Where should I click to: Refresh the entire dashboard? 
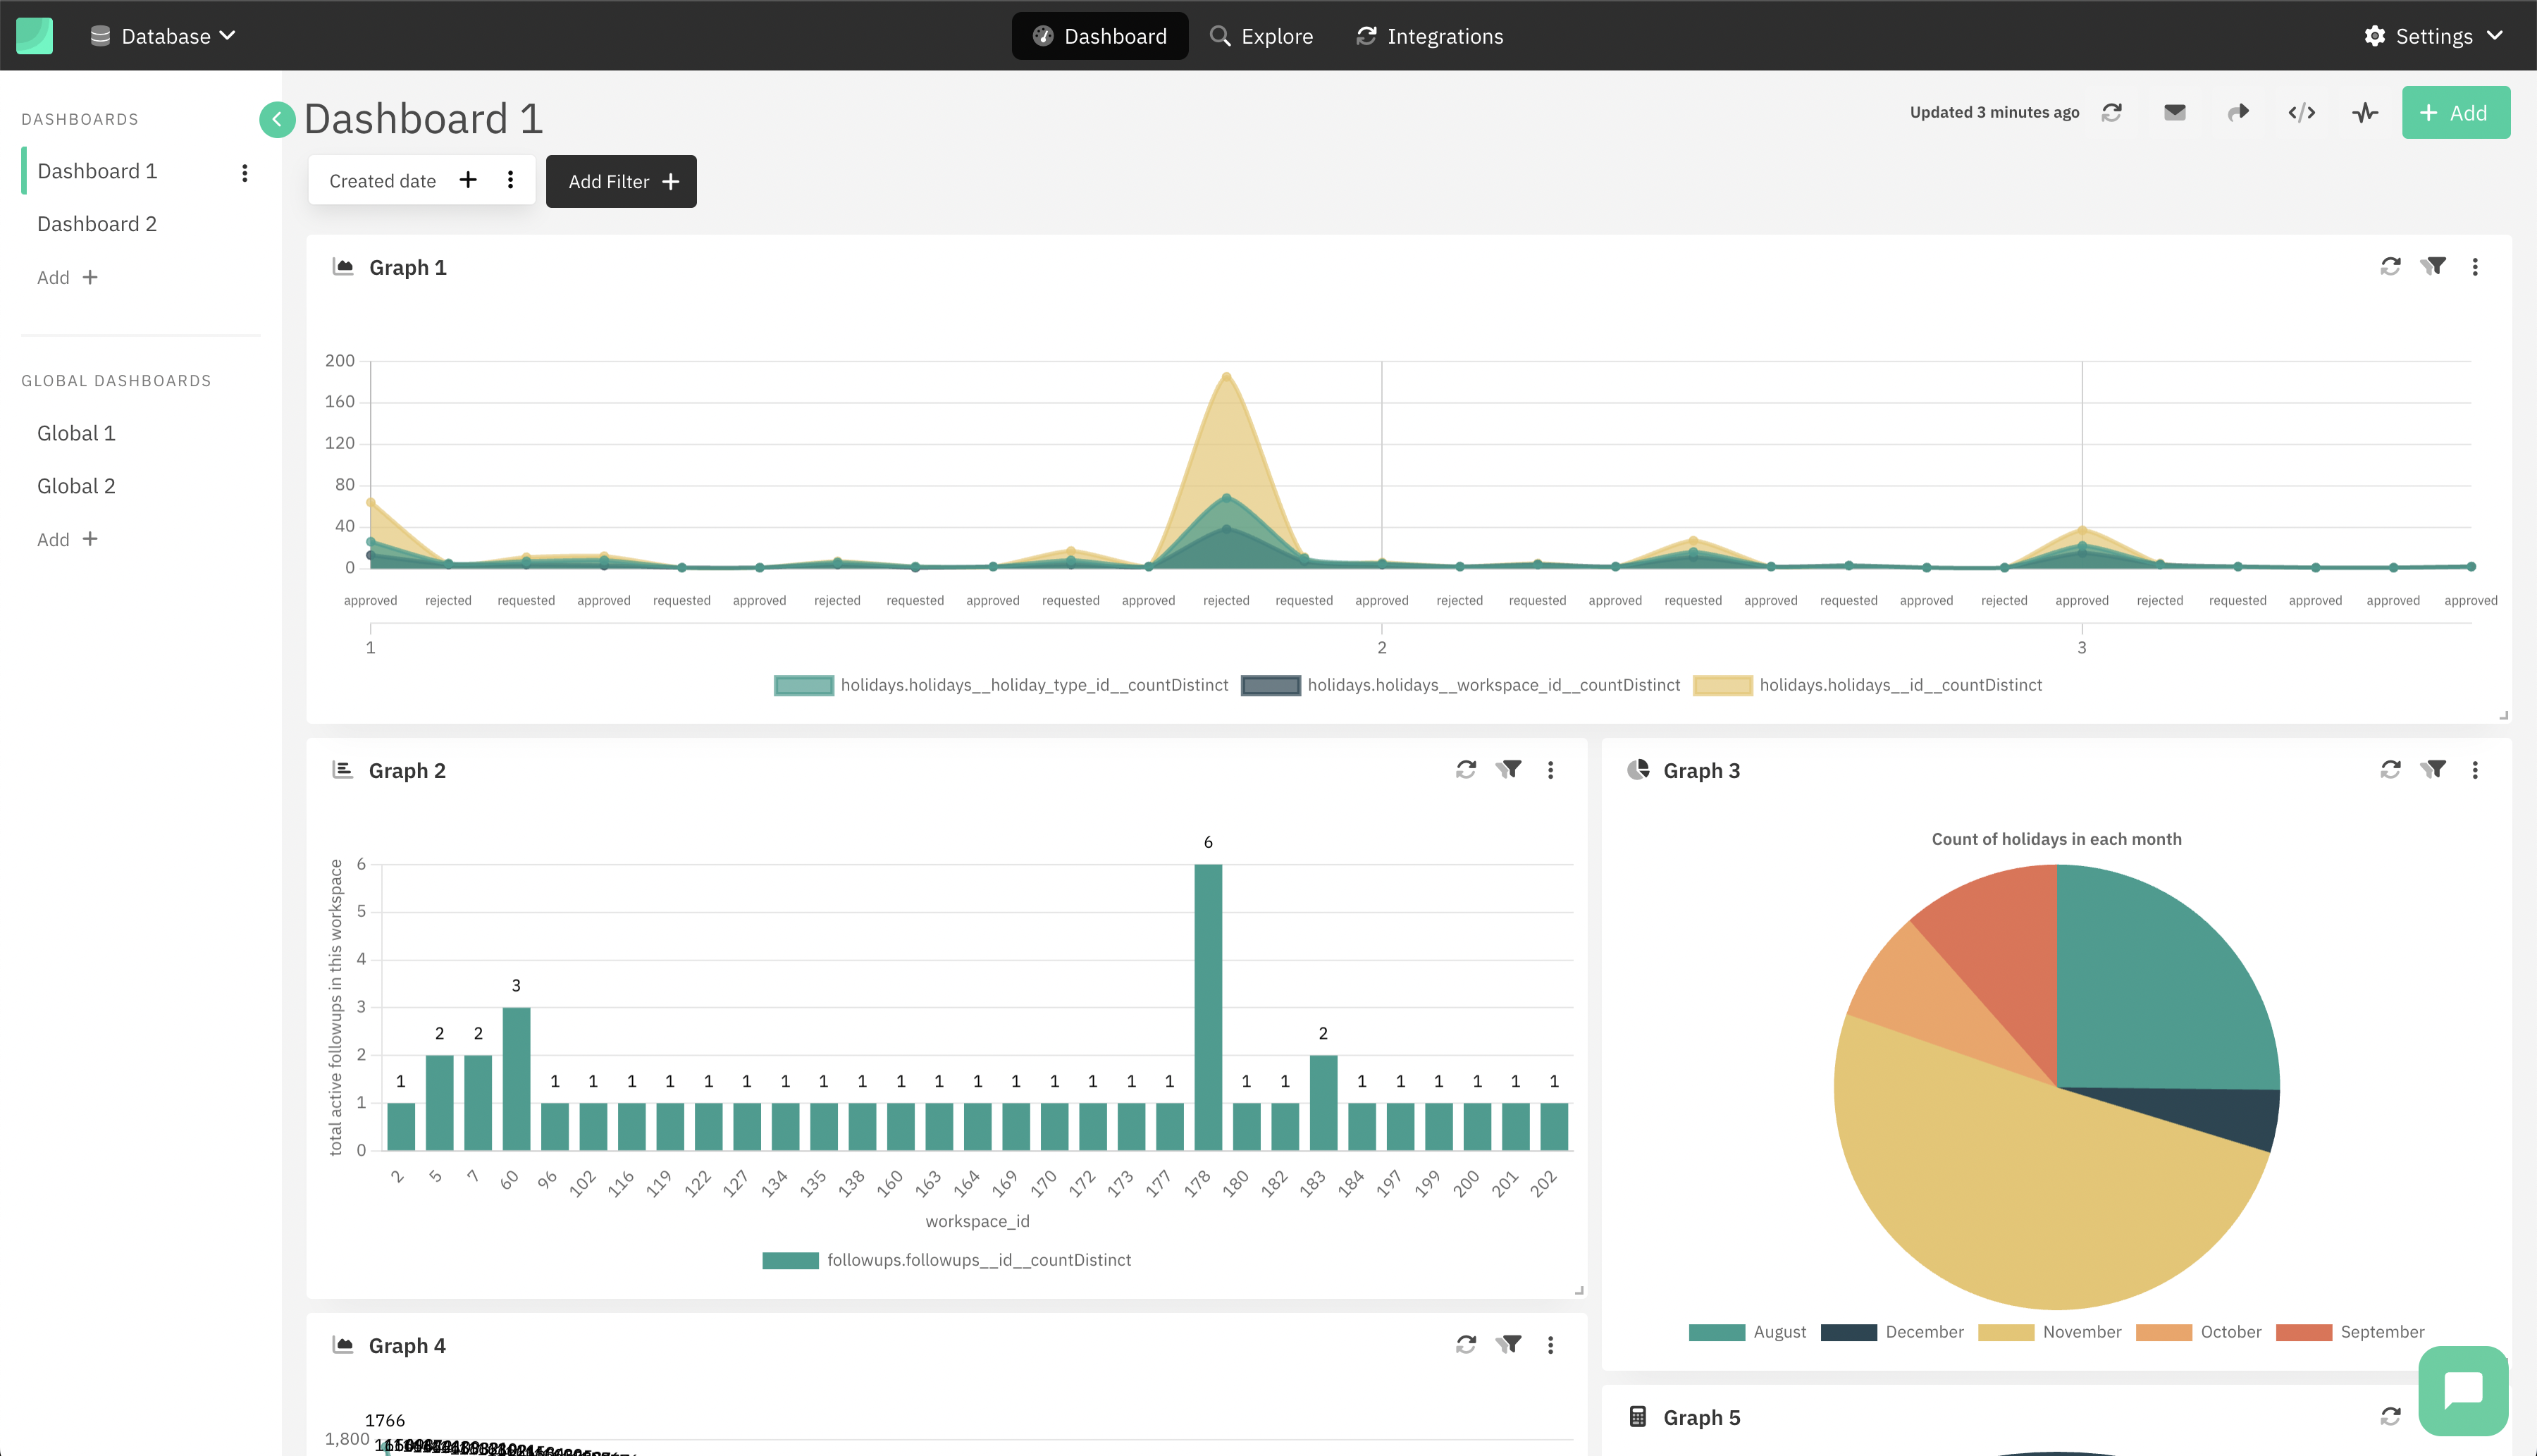coord(2112,112)
